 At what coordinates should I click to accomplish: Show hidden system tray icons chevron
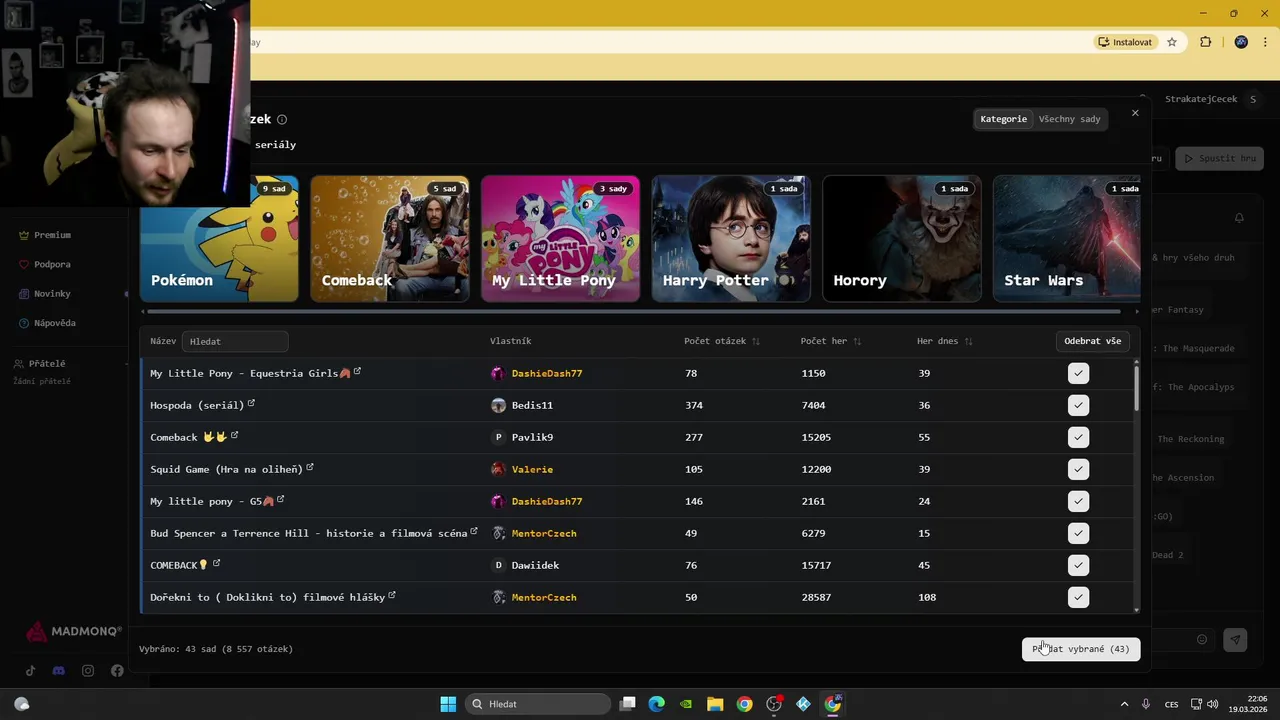(1124, 704)
